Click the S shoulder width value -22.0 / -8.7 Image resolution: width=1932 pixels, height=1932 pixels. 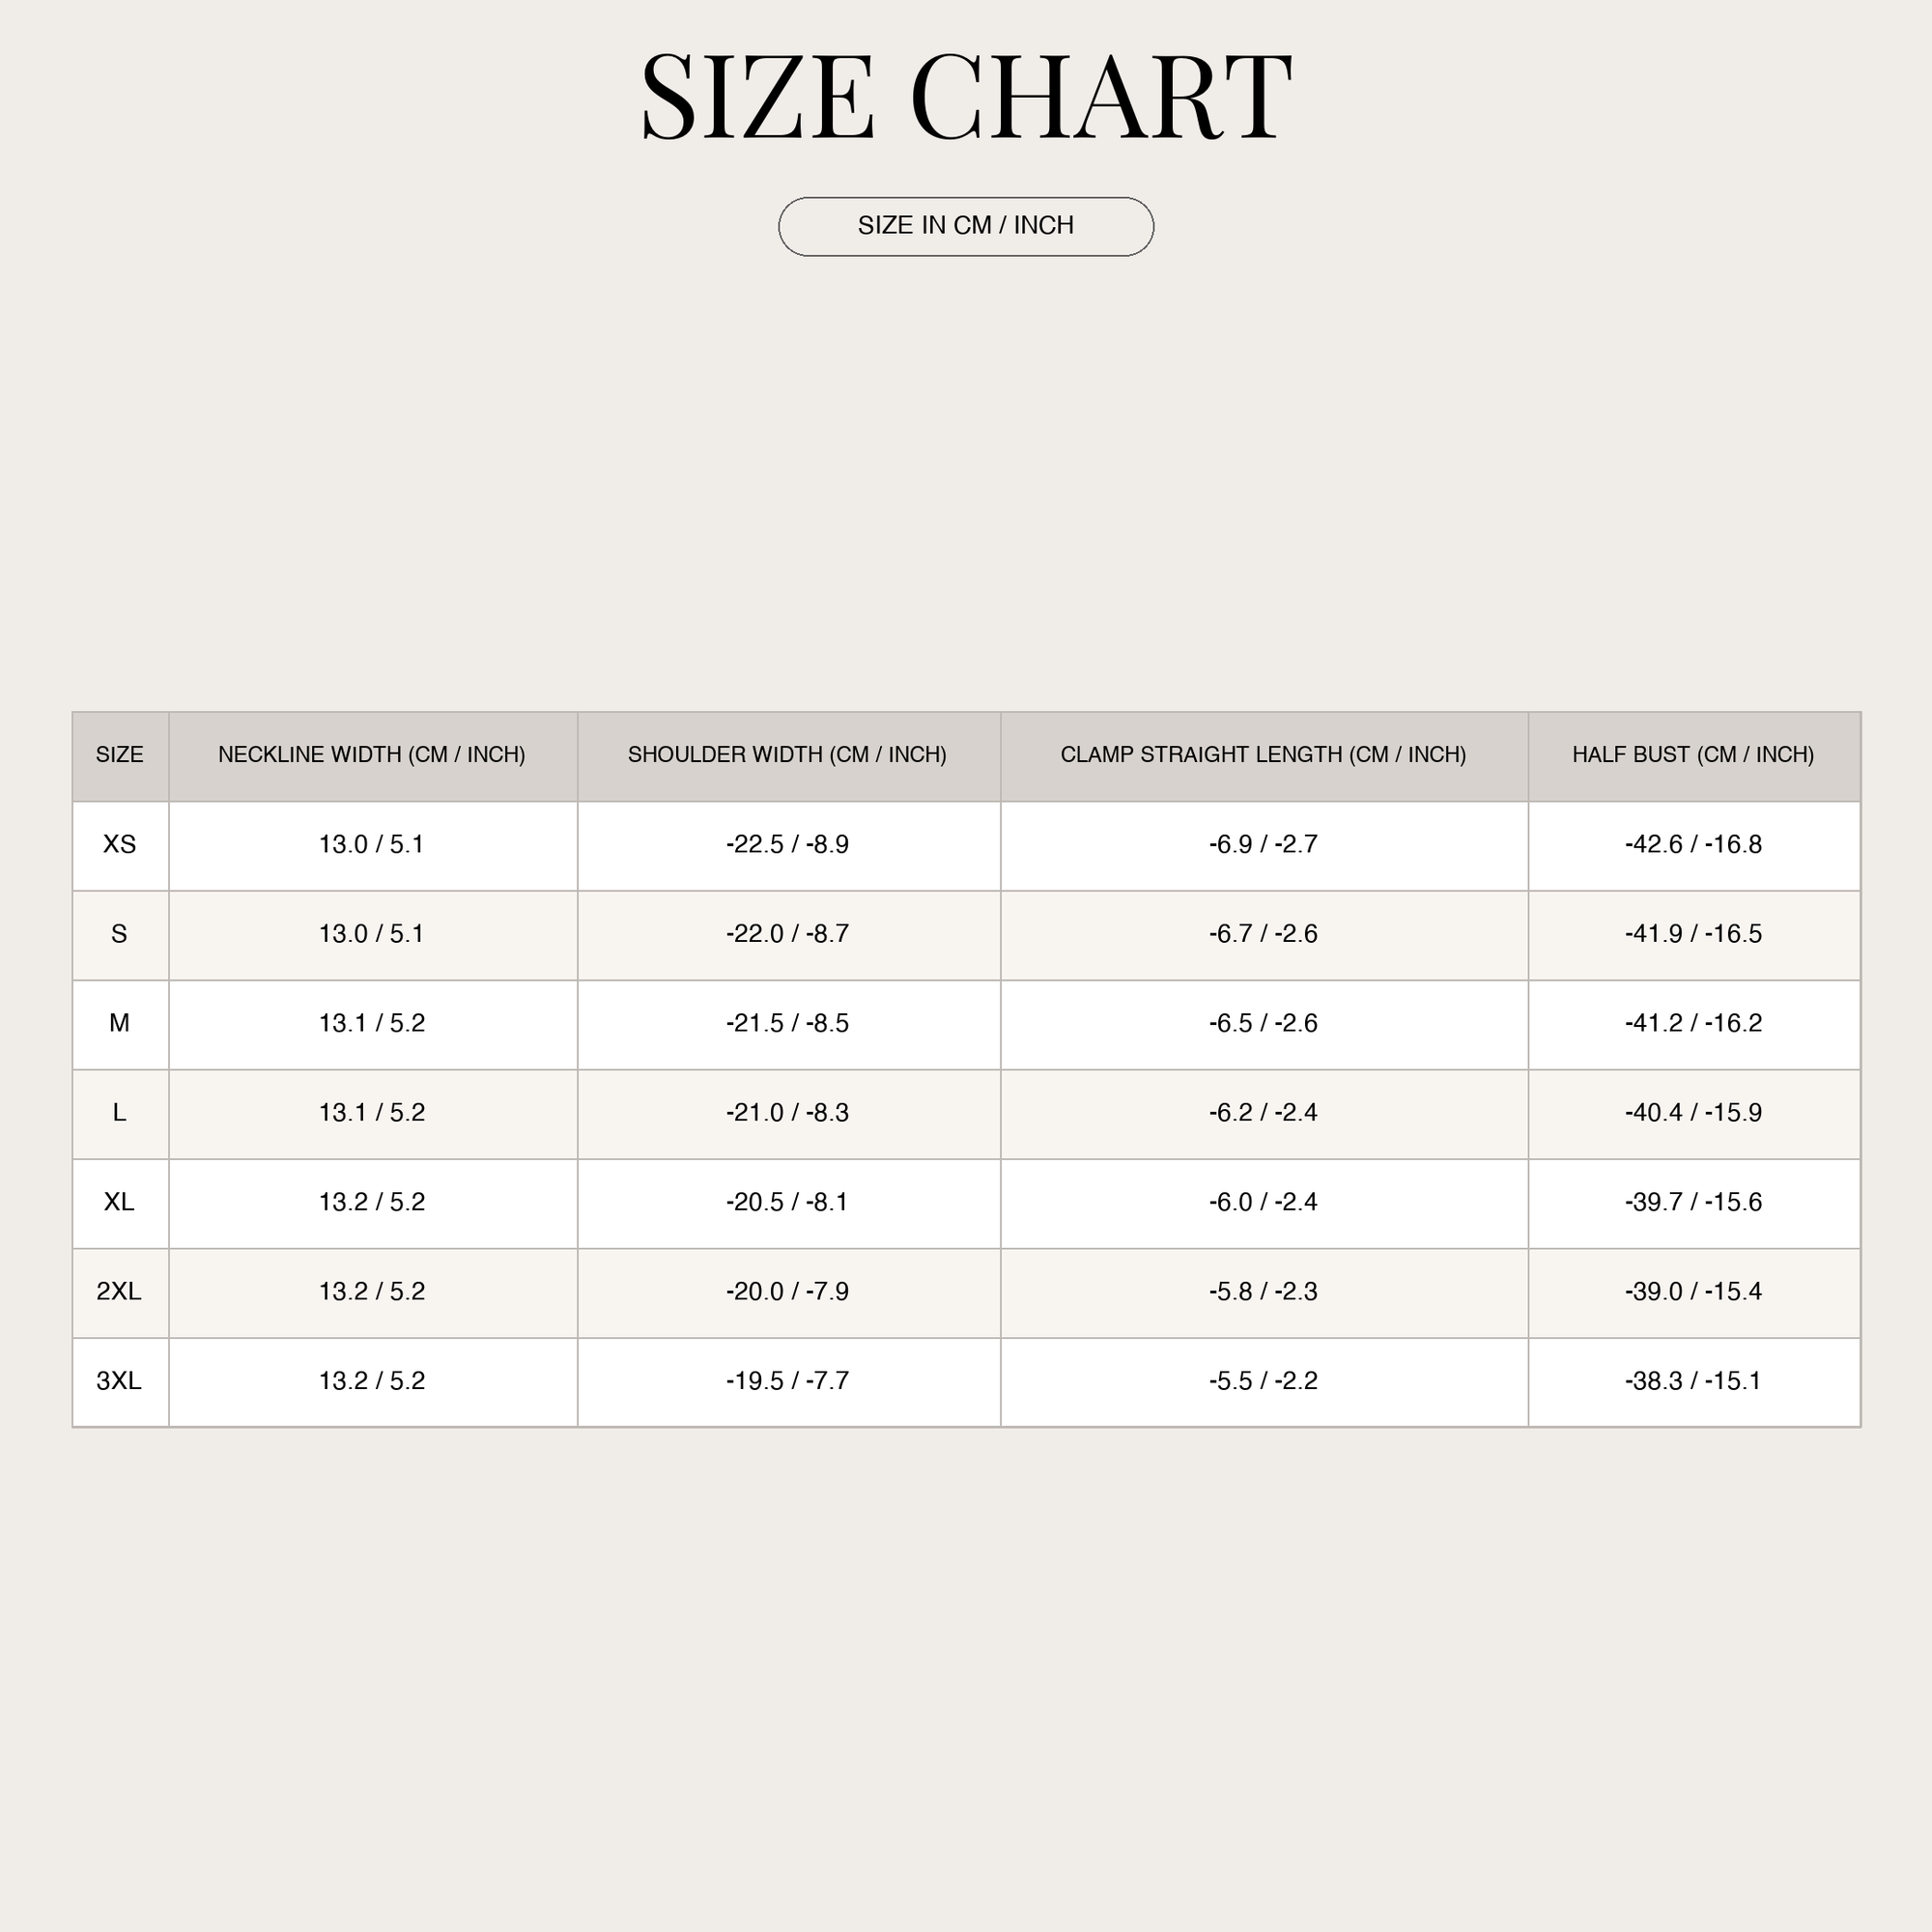tap(788, 934)
